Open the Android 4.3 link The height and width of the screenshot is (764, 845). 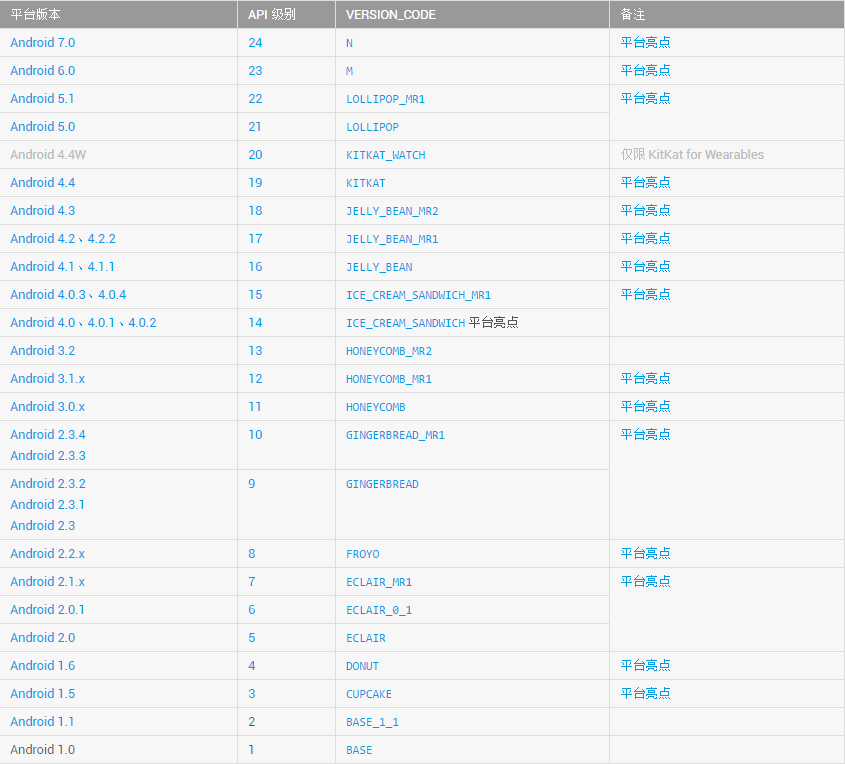pos(43,211)
